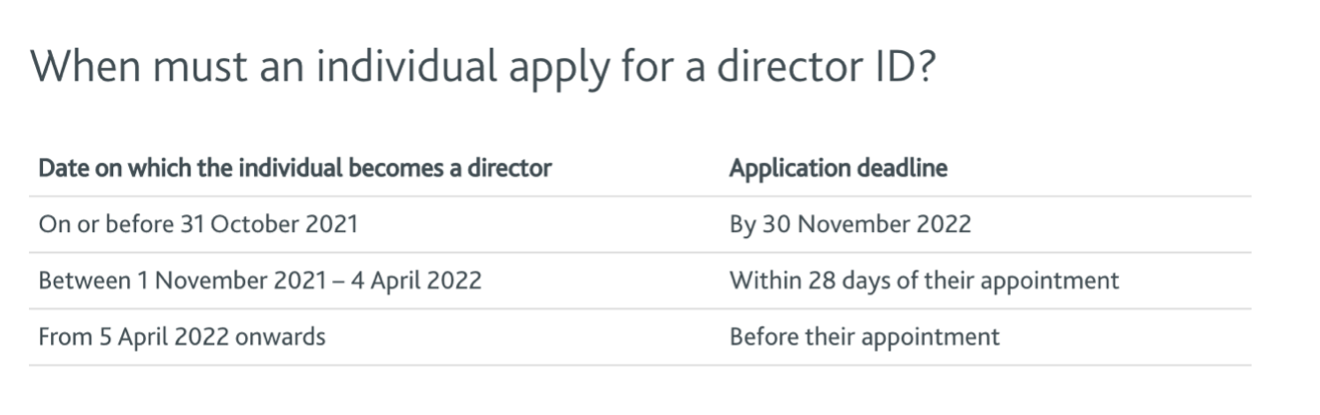The image size is (1320, 415).
Task: Select the 'Application deadline' column header
Action: [838, 168]
